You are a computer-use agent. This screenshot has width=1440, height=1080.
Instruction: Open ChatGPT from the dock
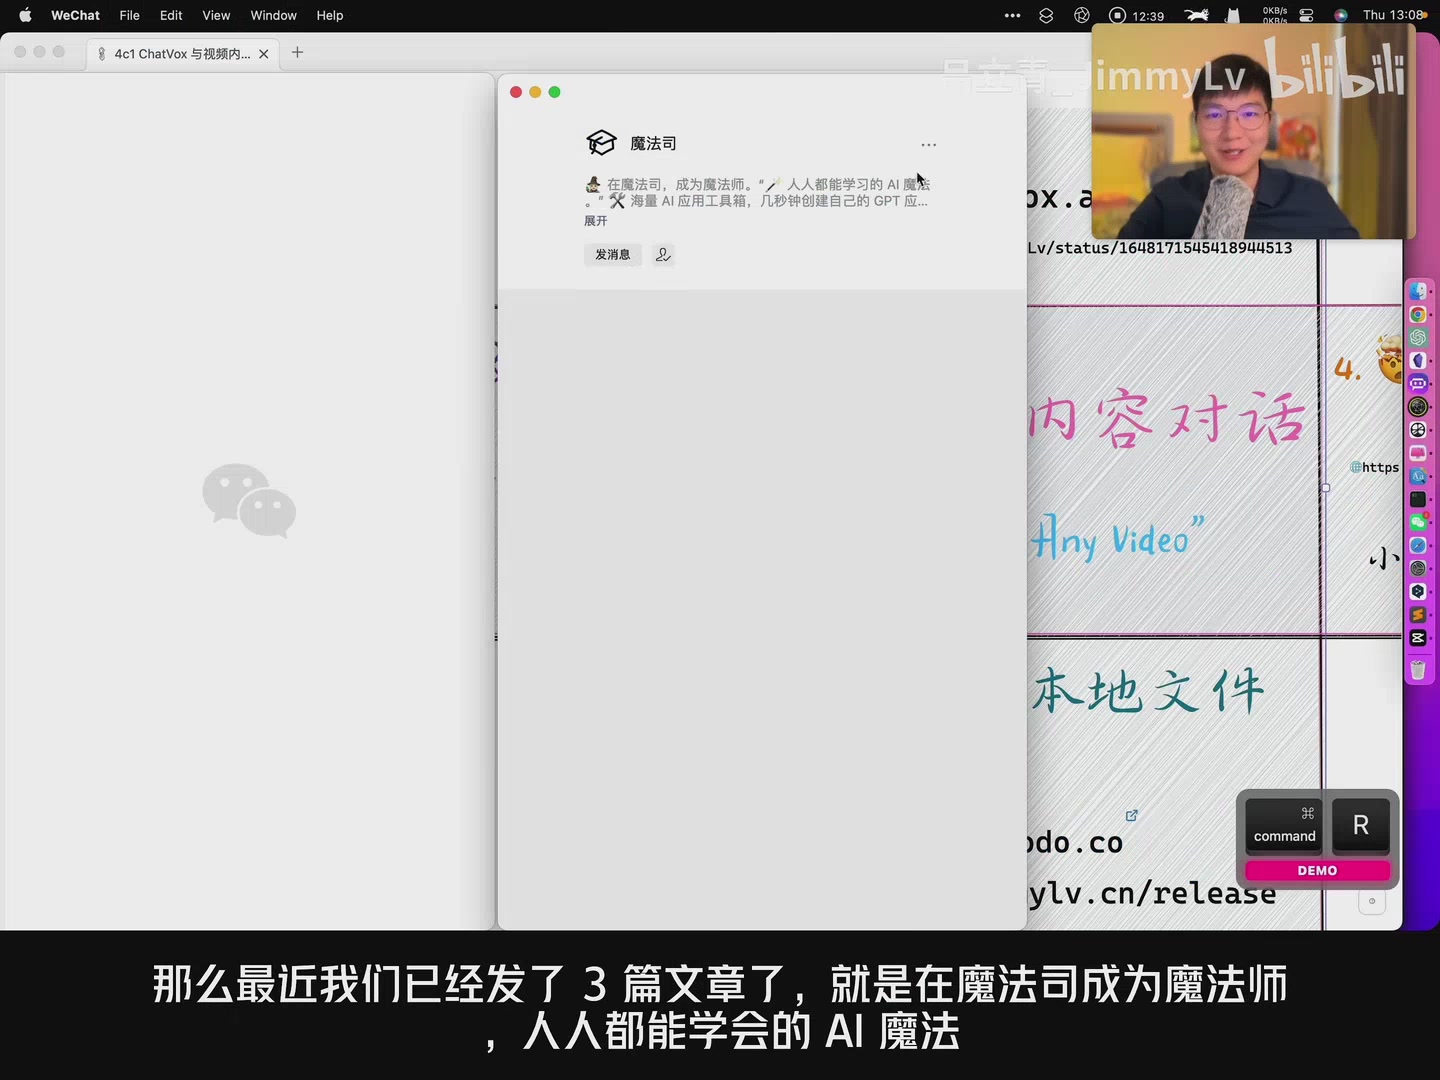tap(1418, 338)
